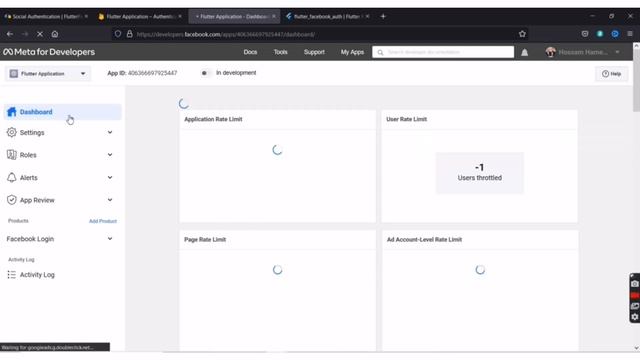Click the tracking protection shield icon
The height and width of the screenshot is (360, 640).
pos(118,34)
